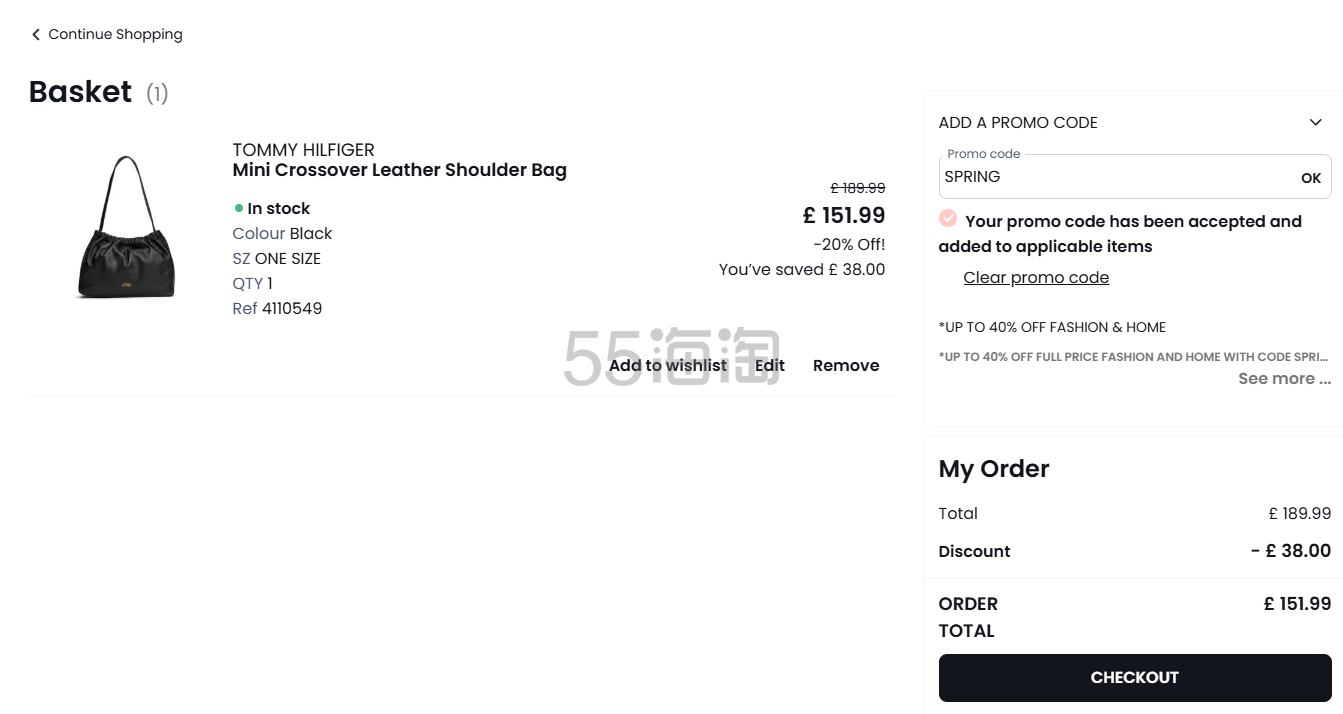Click the green In stock indicator dot

coord(239,209)
